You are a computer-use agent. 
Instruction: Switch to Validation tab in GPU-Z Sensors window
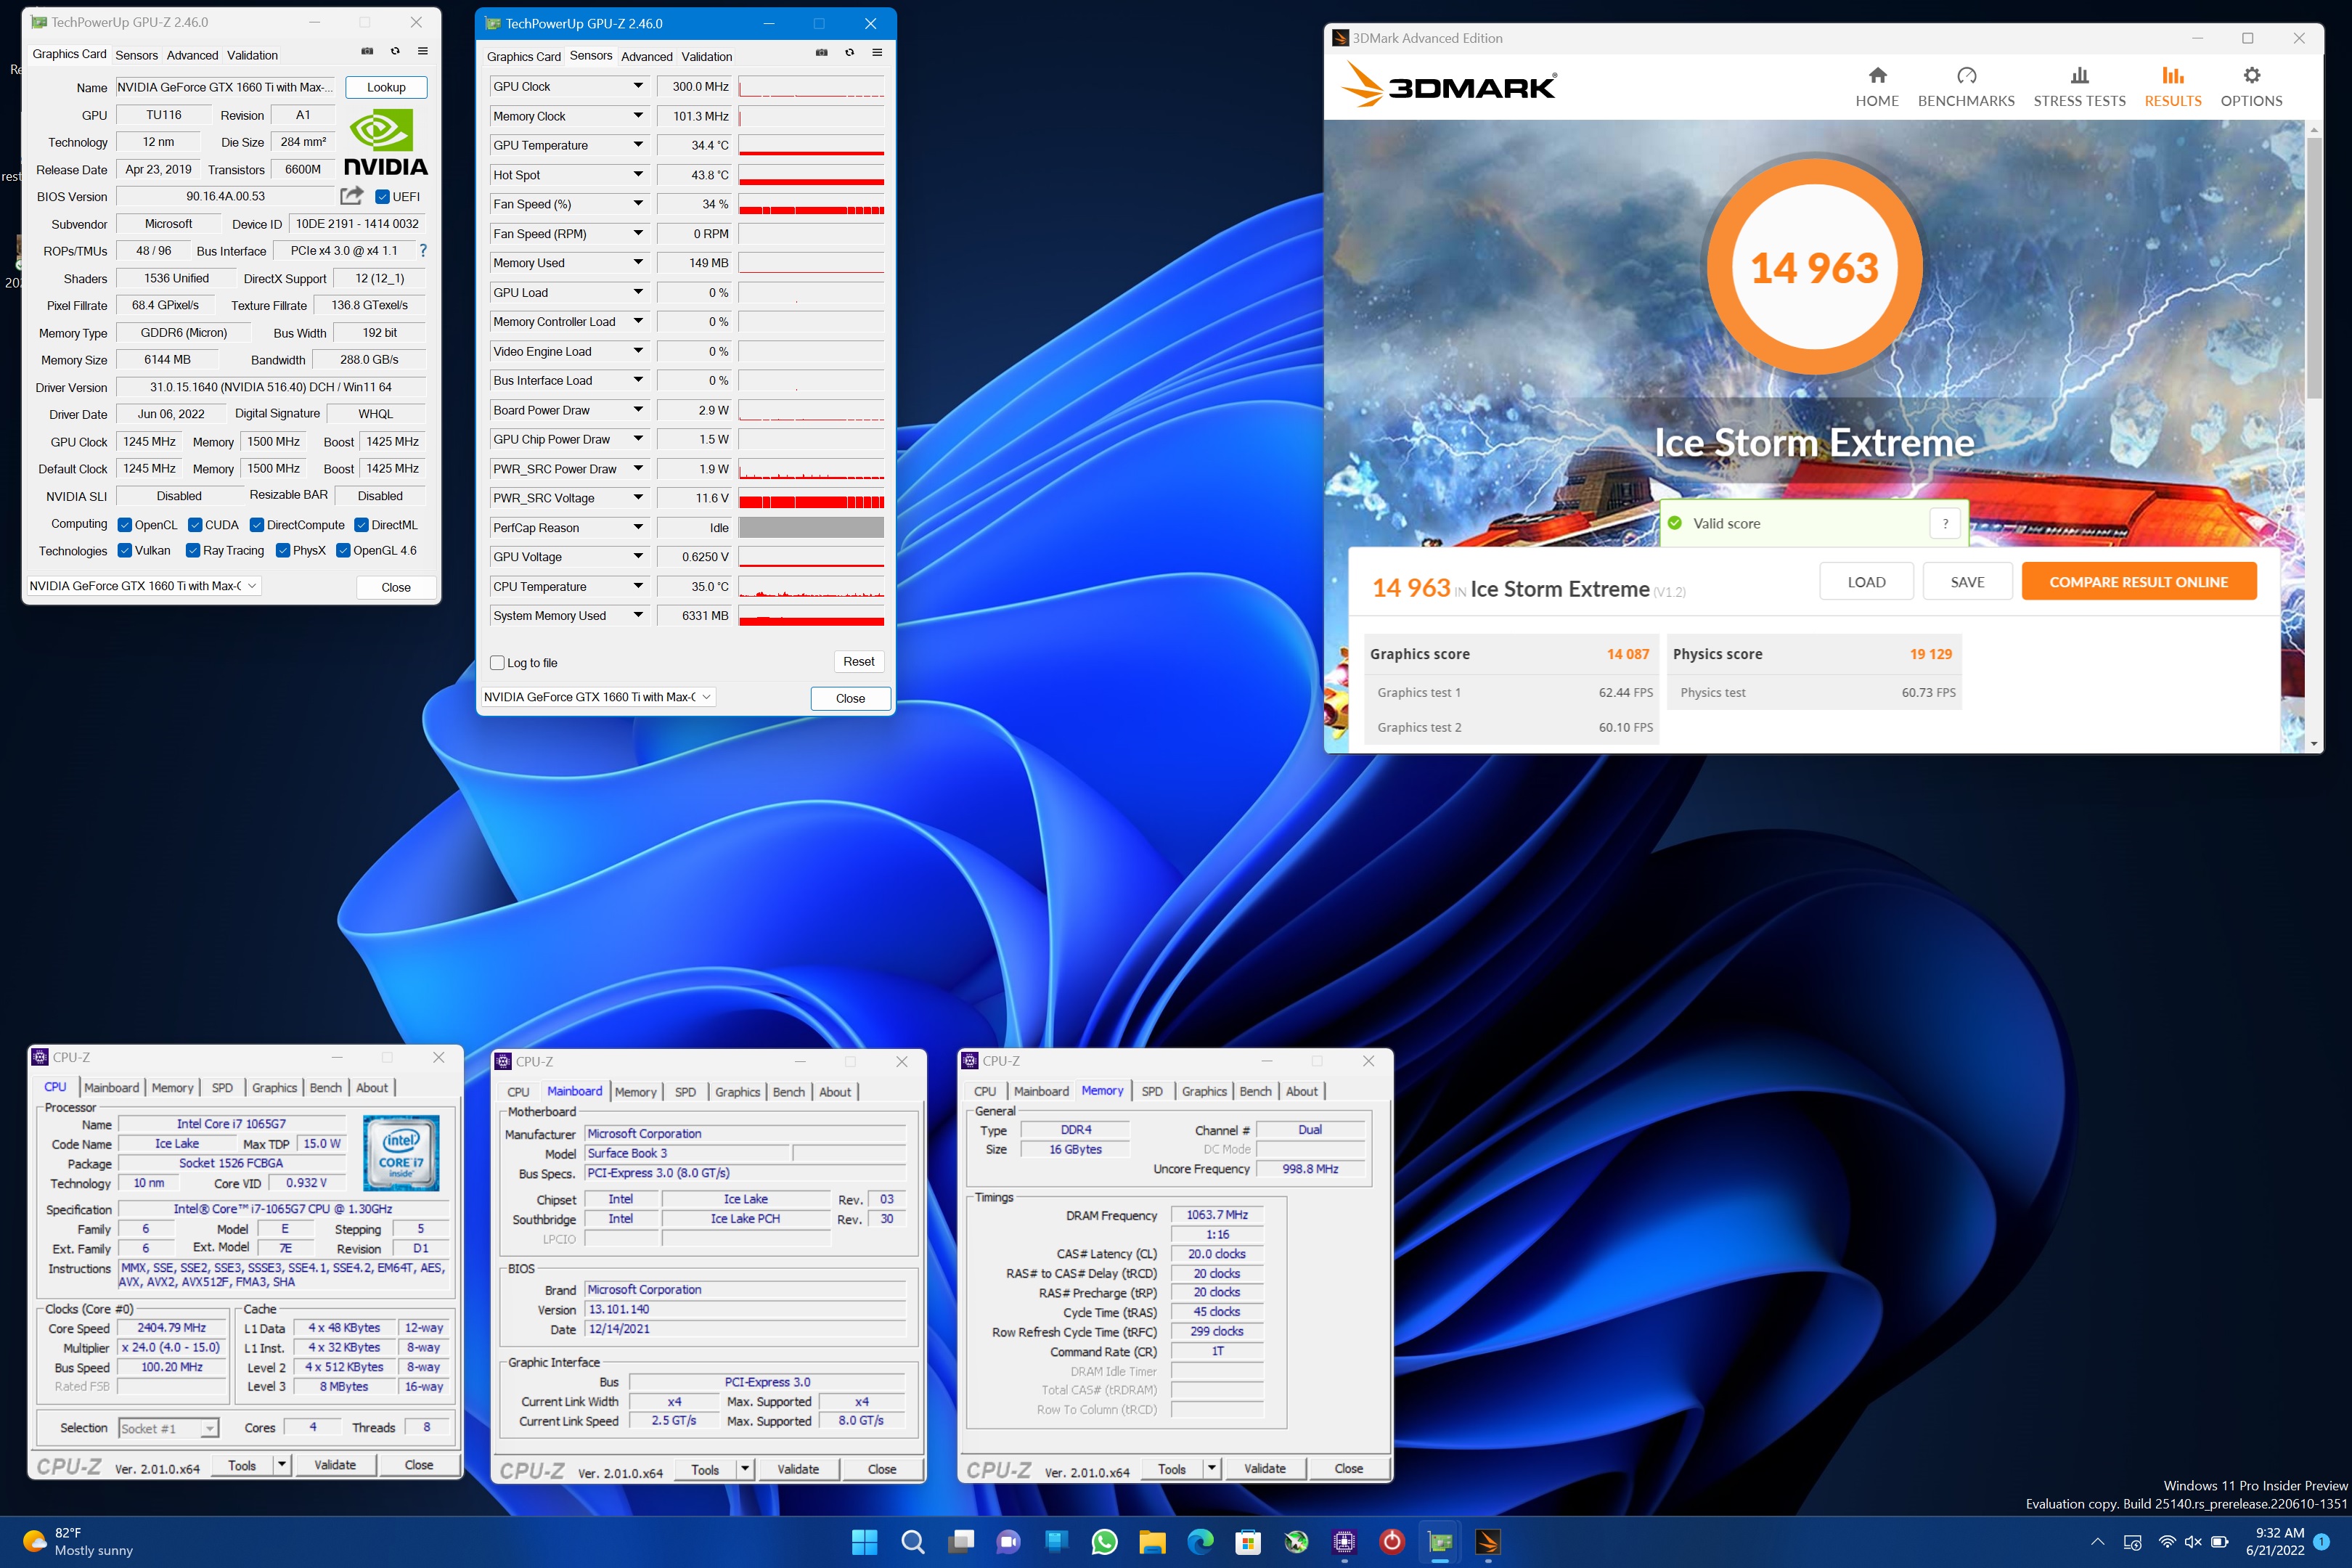coord(707,57)
